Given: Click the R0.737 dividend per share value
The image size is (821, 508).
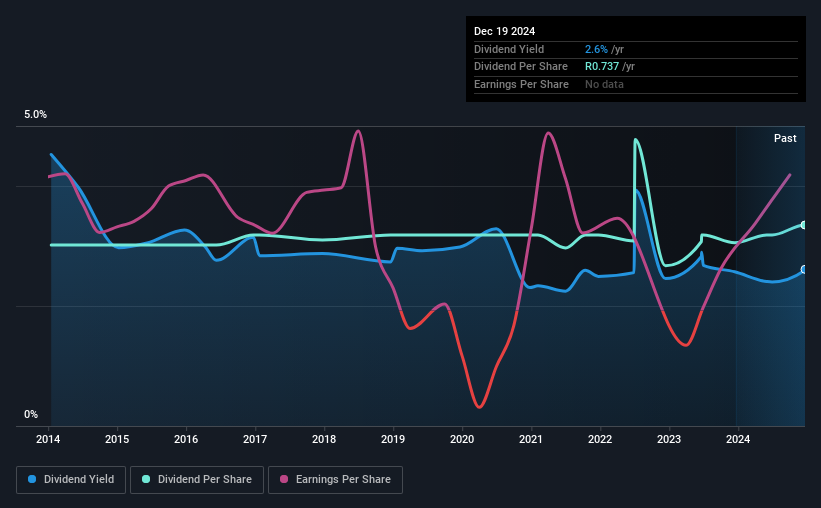Looking at the screenshot, I should [x=602, y=67].
